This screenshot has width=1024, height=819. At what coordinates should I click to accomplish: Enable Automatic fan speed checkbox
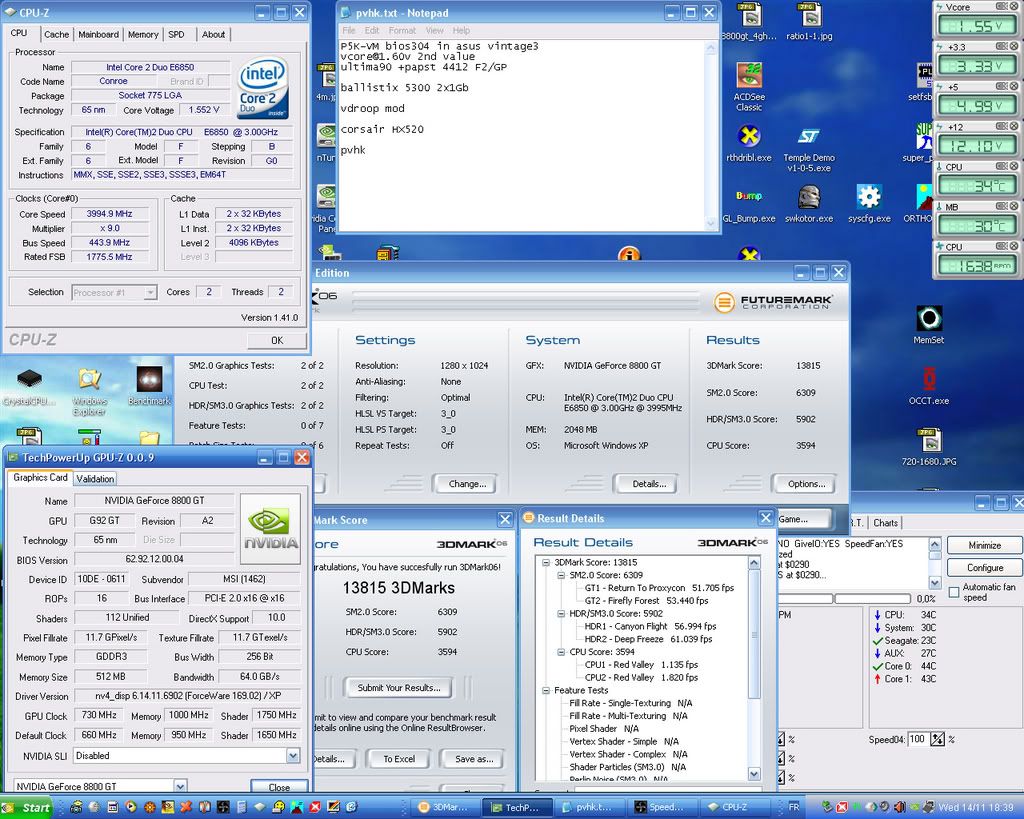coord(954,592)
